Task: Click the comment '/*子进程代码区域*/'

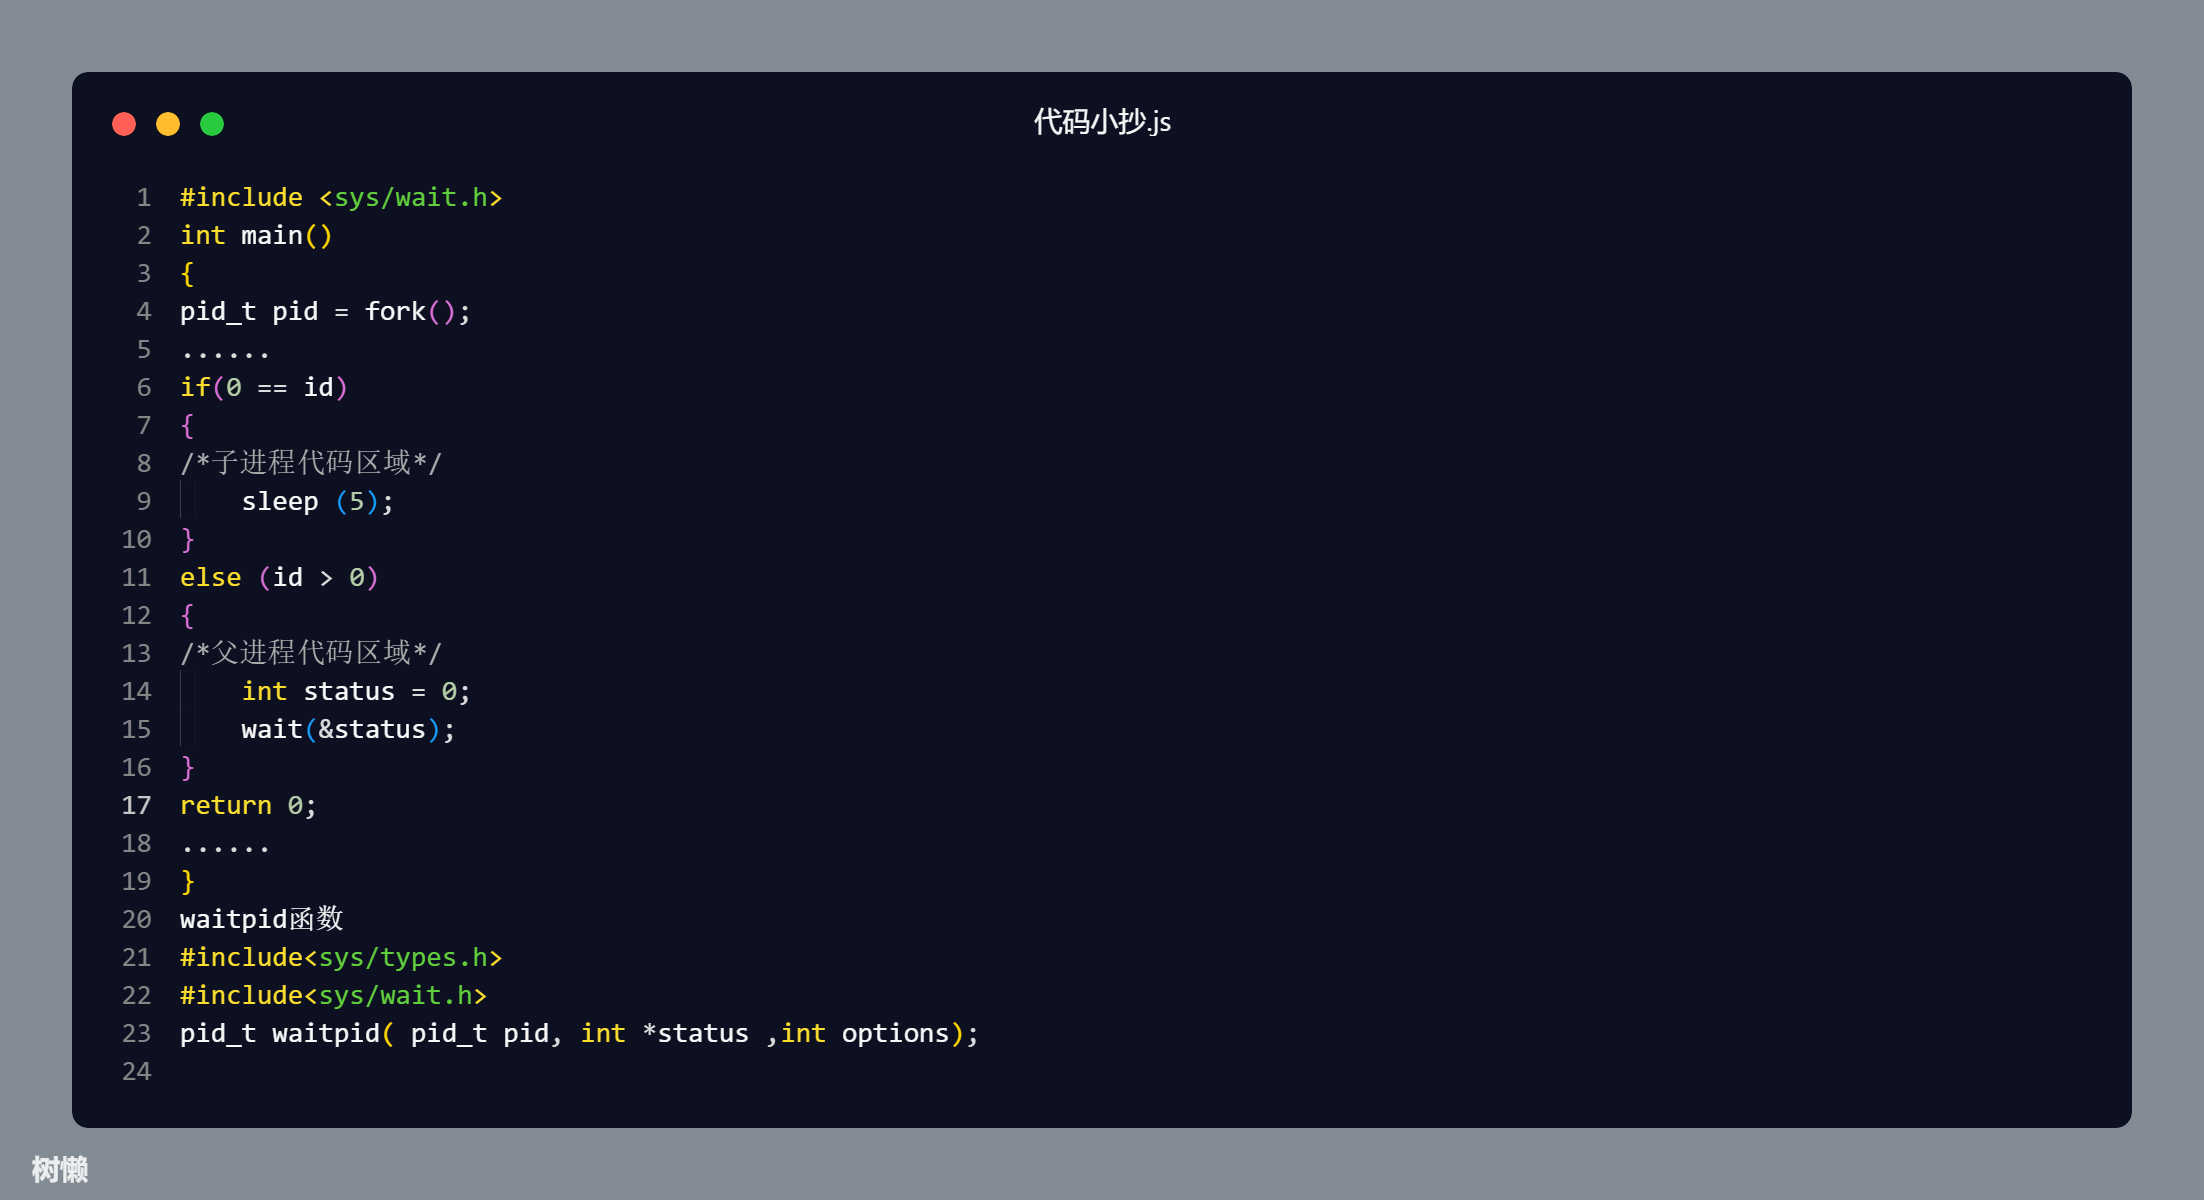Action: pyautogui.click(x=311, y=463)
